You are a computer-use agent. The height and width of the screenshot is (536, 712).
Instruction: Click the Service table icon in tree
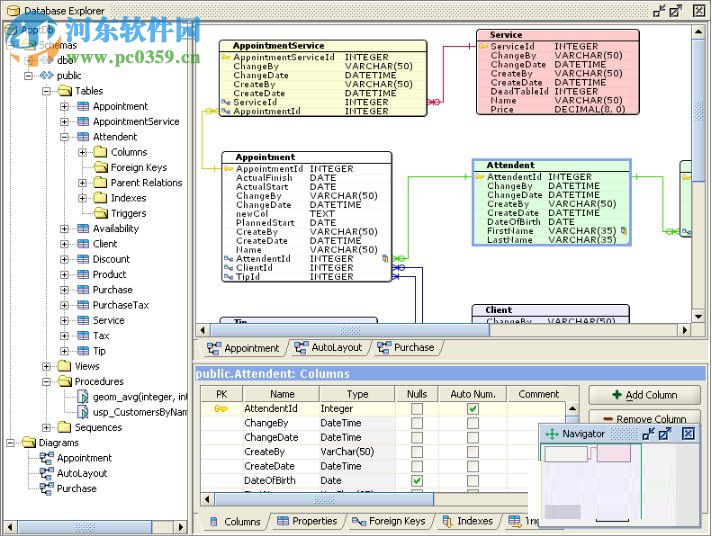pyautogui.click(x=83, y=320)
